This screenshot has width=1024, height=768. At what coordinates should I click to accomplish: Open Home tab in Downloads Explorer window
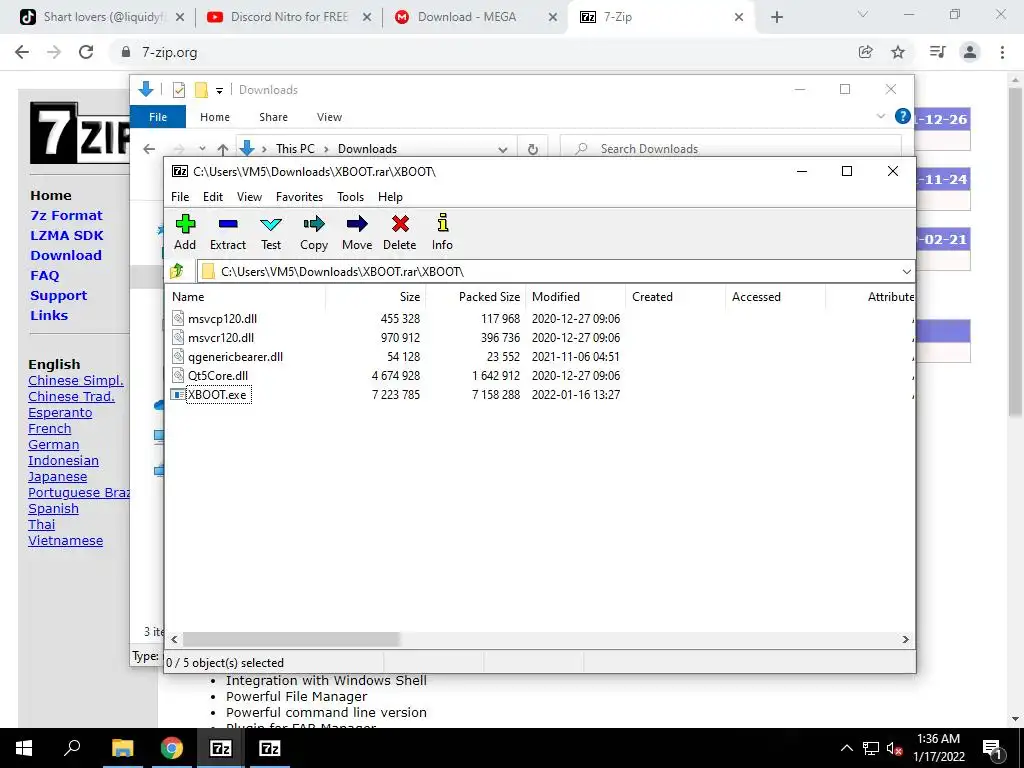(x=215, y=117)
